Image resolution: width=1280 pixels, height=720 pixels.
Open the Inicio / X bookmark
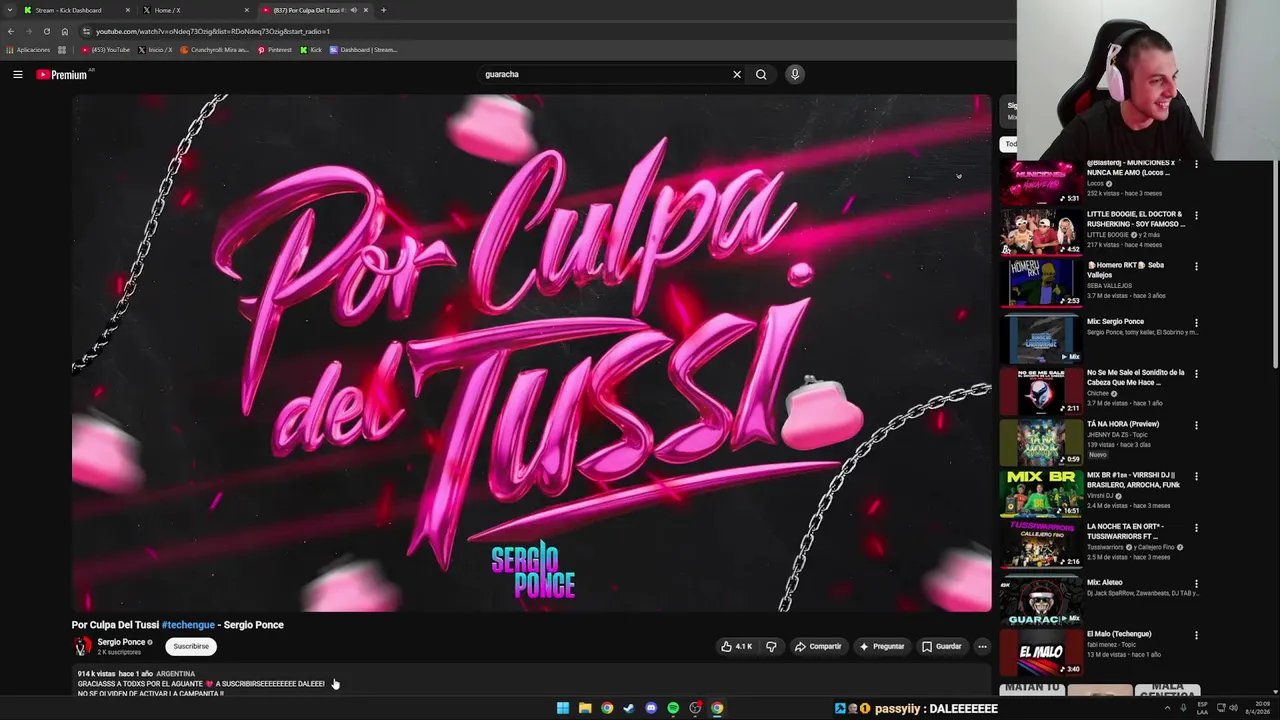[156, 50]
